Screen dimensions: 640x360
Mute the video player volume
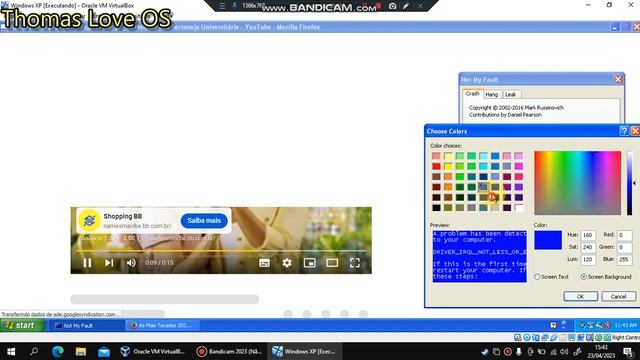pyautogui.click(x=131, y=263)
